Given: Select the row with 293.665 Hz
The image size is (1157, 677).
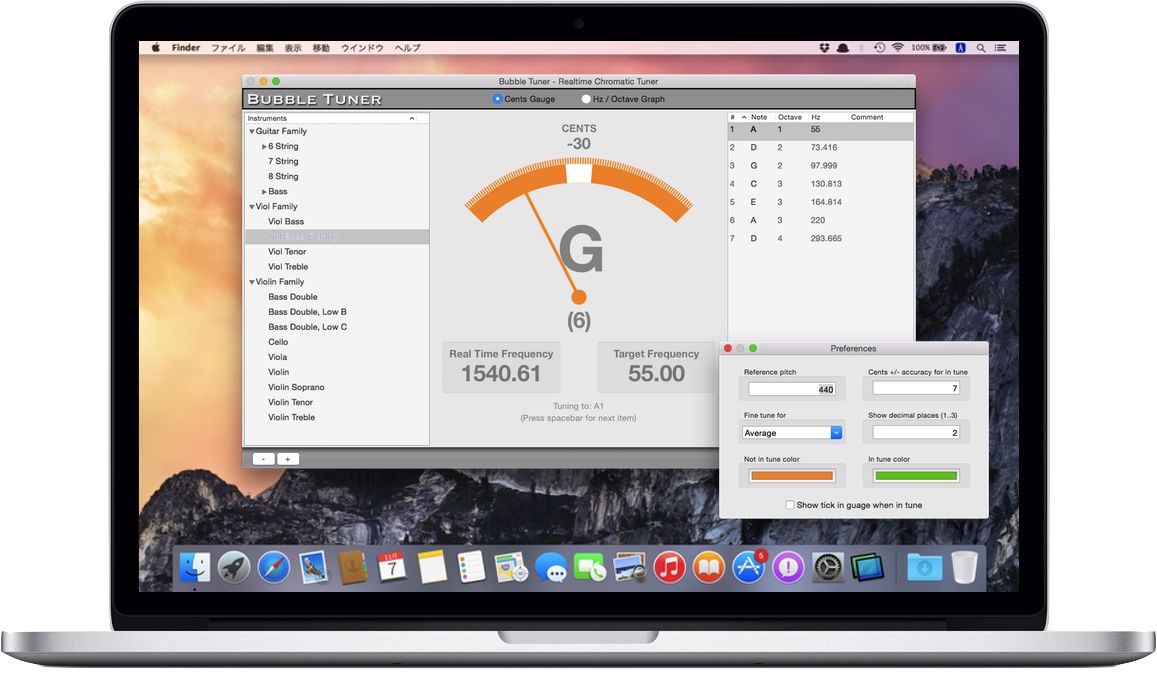Looking at the screenshot, I should point(821,238).
